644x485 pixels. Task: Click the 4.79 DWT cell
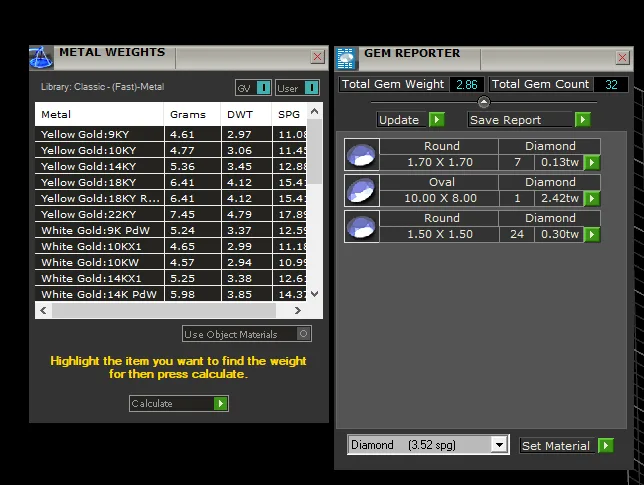246,214
